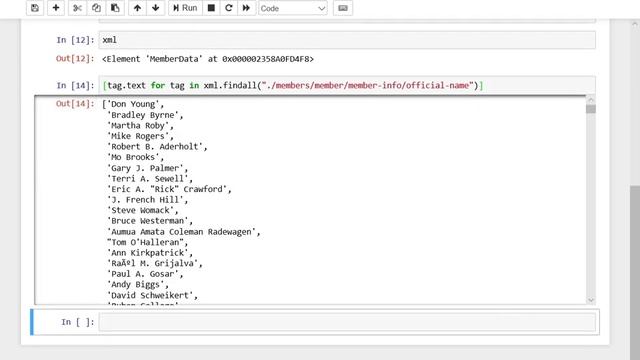Click the In [12] cell containing xml
Viewport: 640px width, 360px height.
pos(347,40)
